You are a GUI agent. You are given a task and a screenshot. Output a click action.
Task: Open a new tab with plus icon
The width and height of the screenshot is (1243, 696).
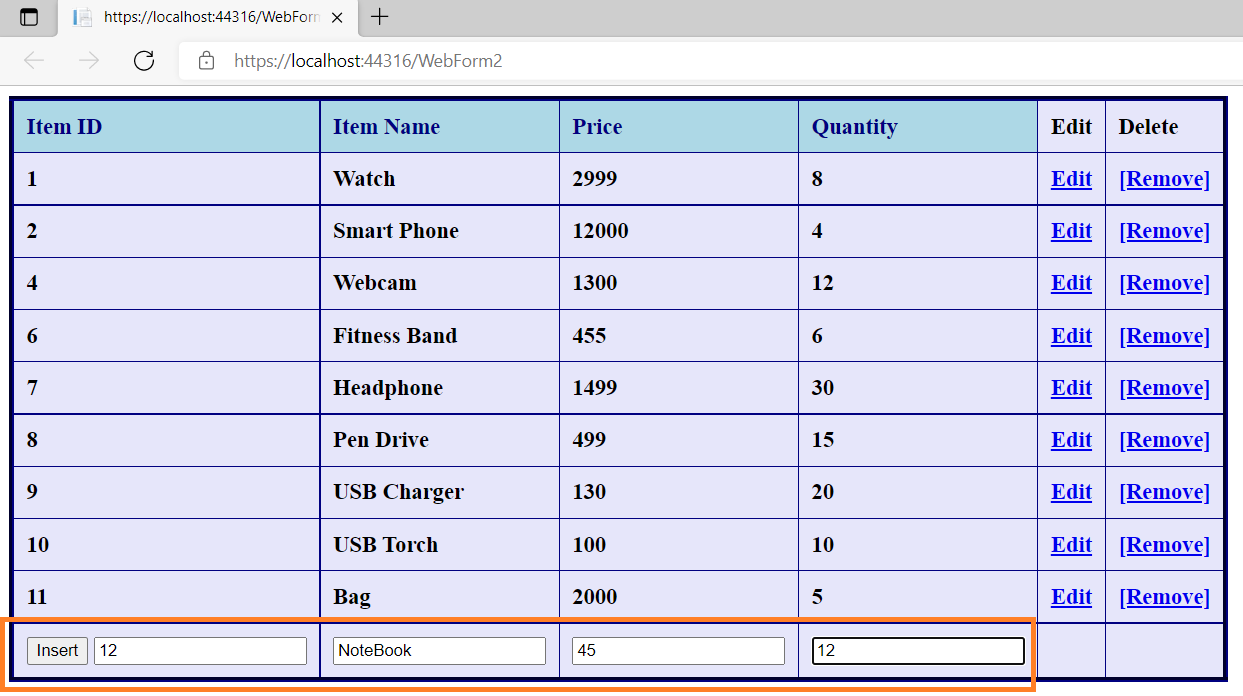380,17
